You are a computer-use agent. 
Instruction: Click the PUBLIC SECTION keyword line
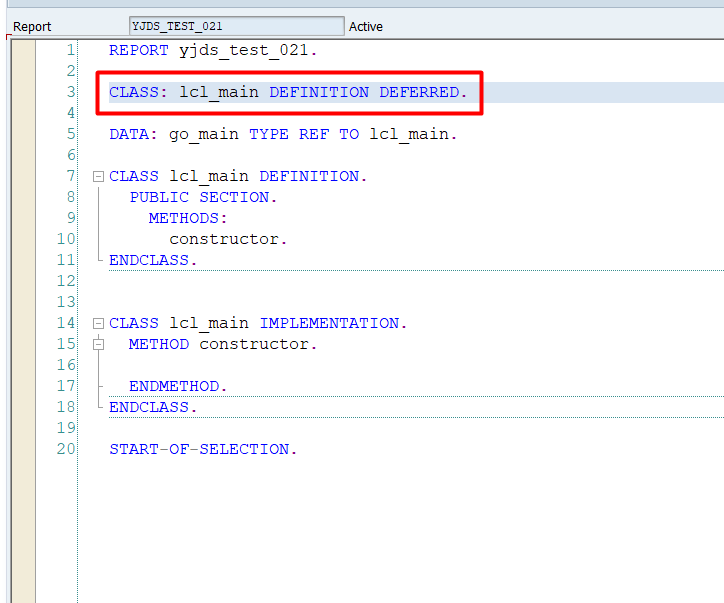203,197
